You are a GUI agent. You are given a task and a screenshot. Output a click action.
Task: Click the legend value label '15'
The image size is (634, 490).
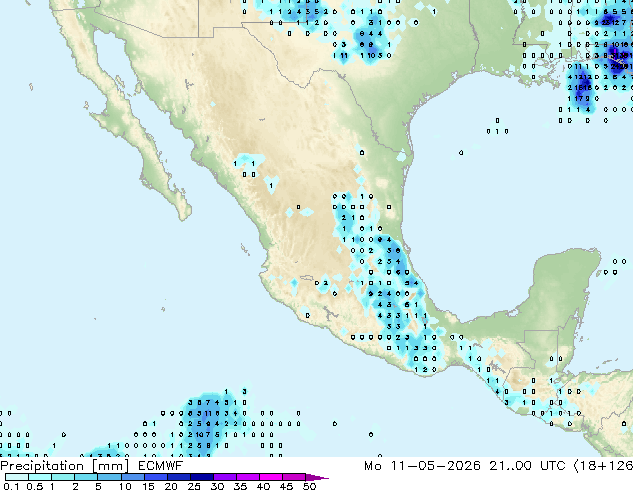click(148, 486)
